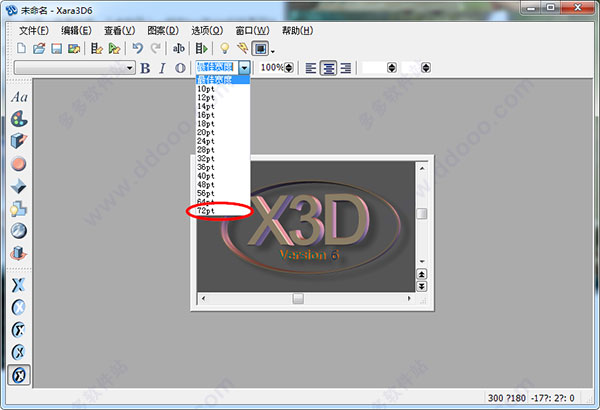The width and height of the screenshot is (600, 410).
Task: Center align the text
Action: (328, 68)
